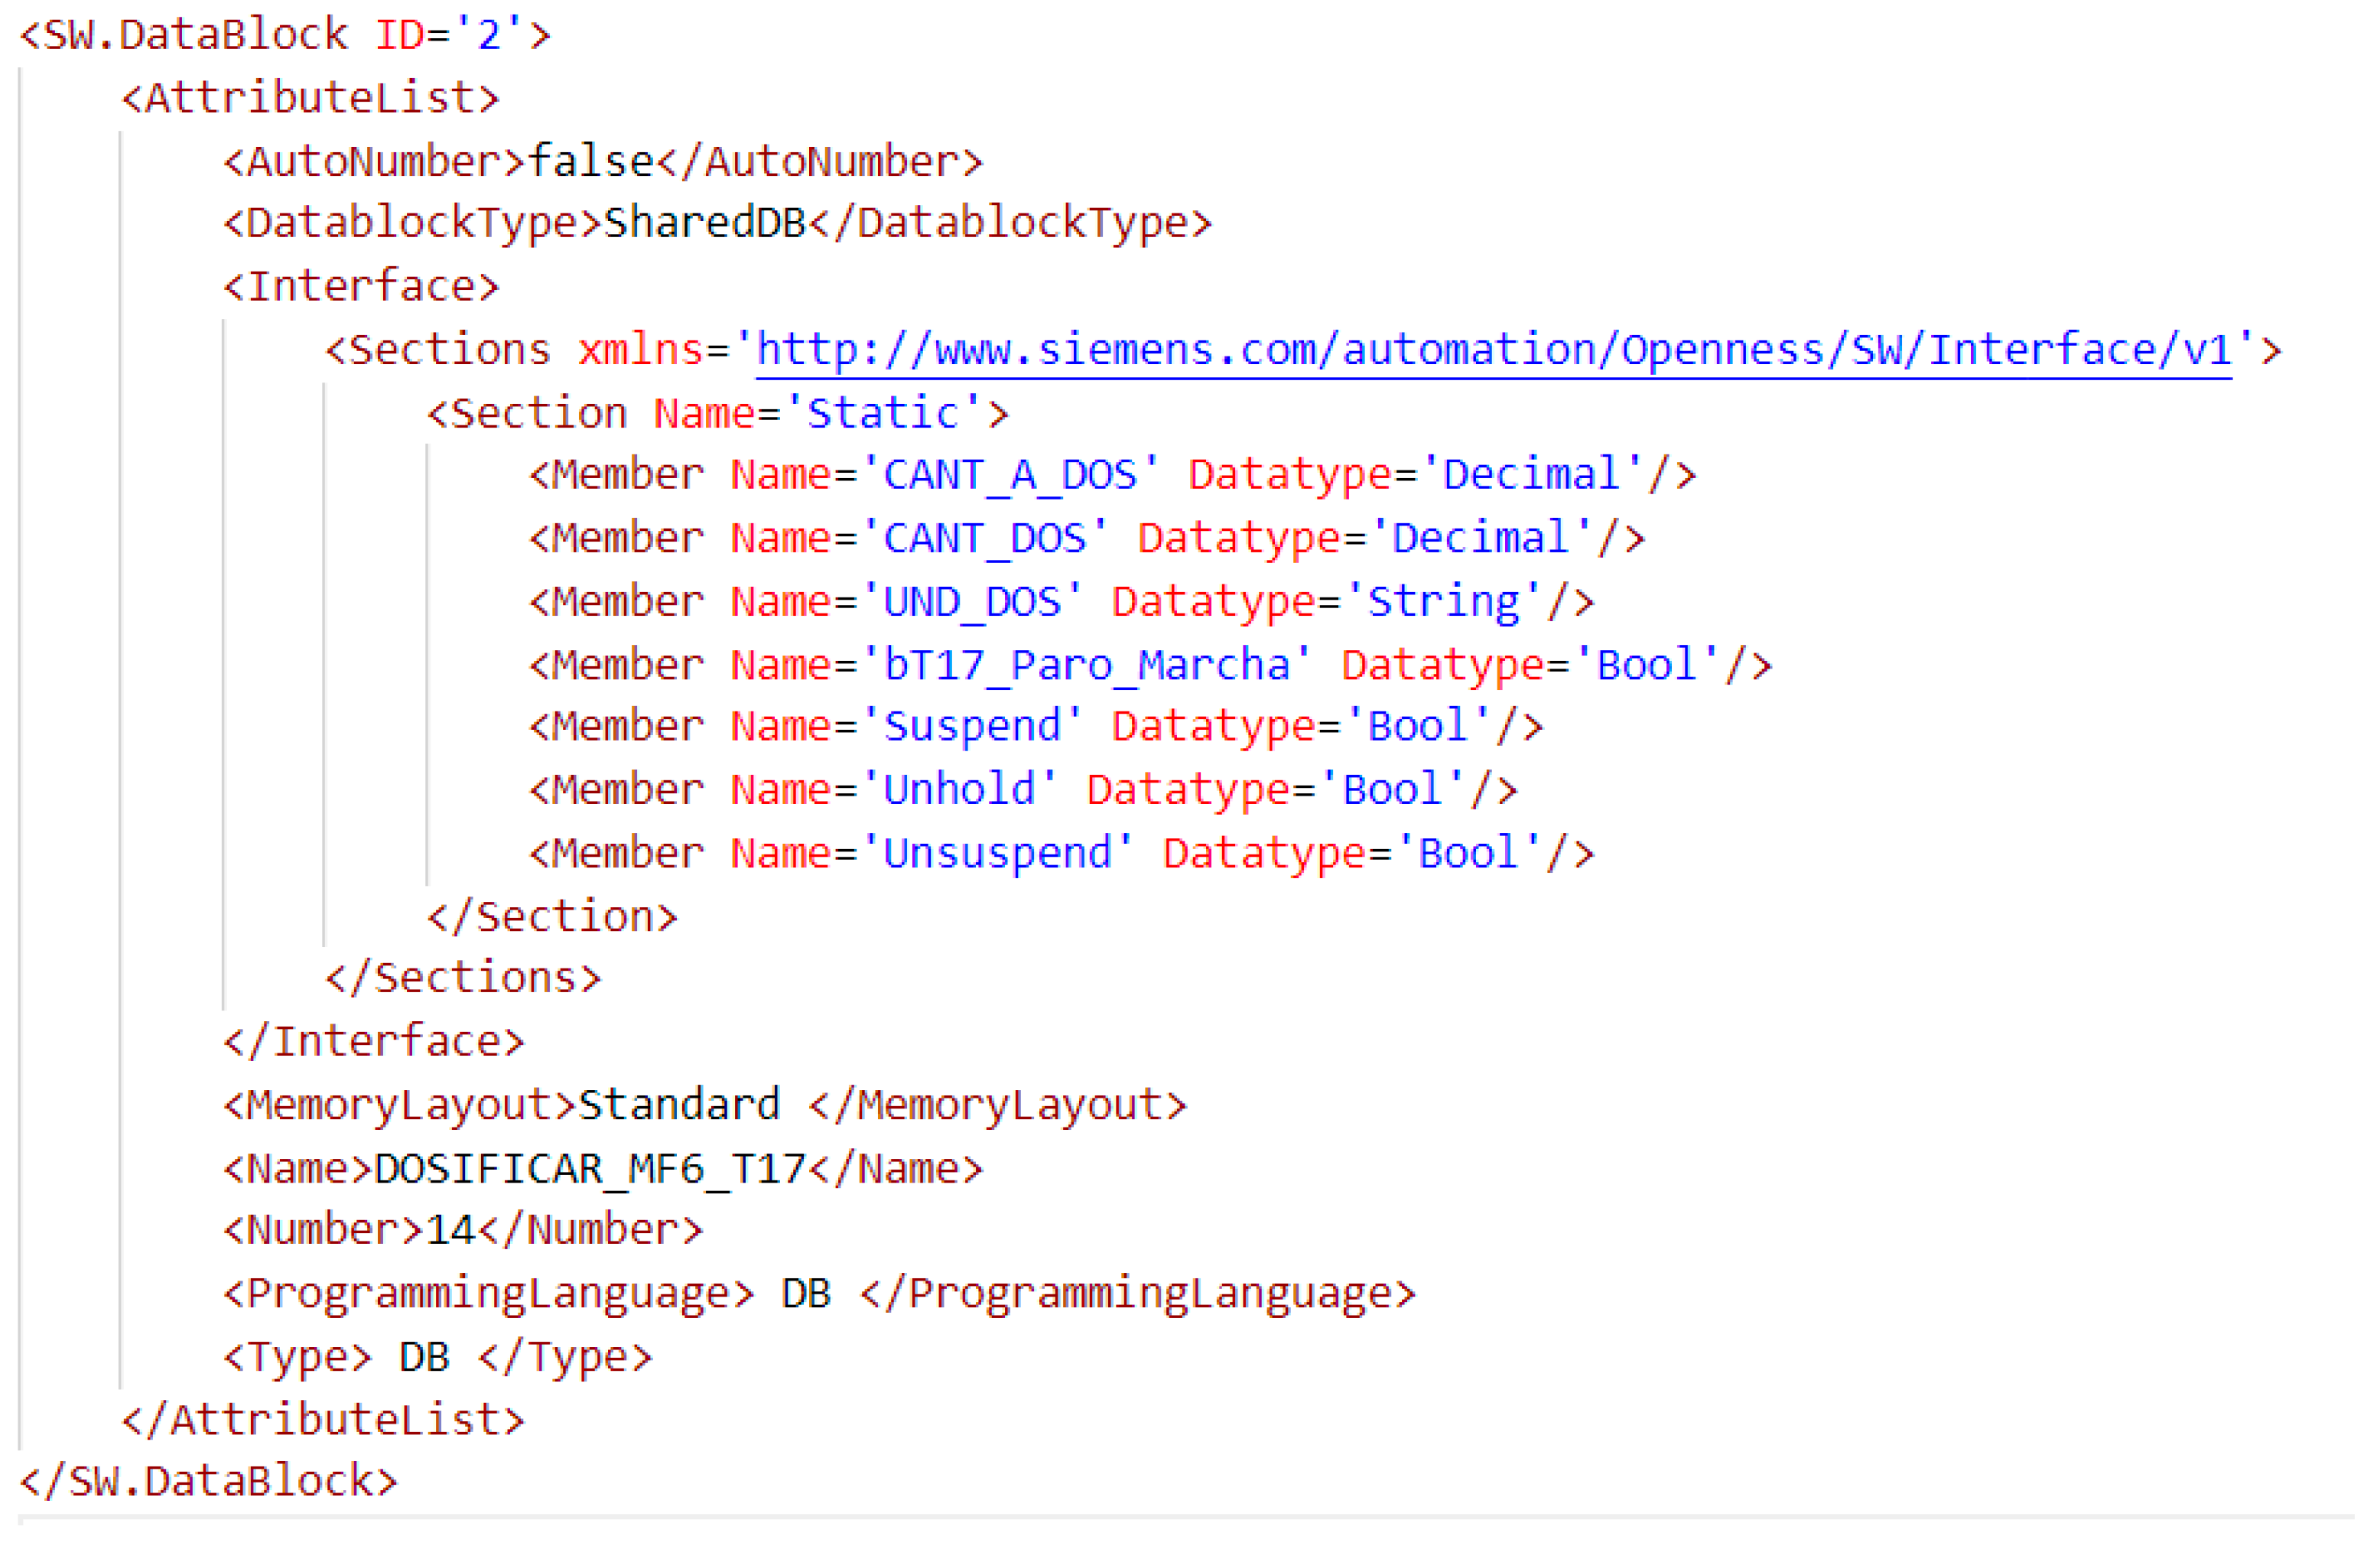
Task: Click the ProgrammingLanguage DB value
Action: (805, 1295)
